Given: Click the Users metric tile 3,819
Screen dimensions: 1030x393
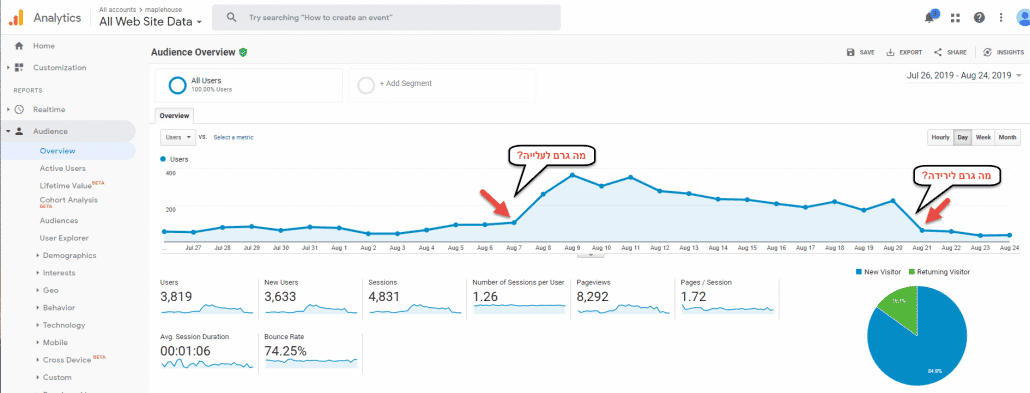Looking at the screenshot, I should 206,297.
